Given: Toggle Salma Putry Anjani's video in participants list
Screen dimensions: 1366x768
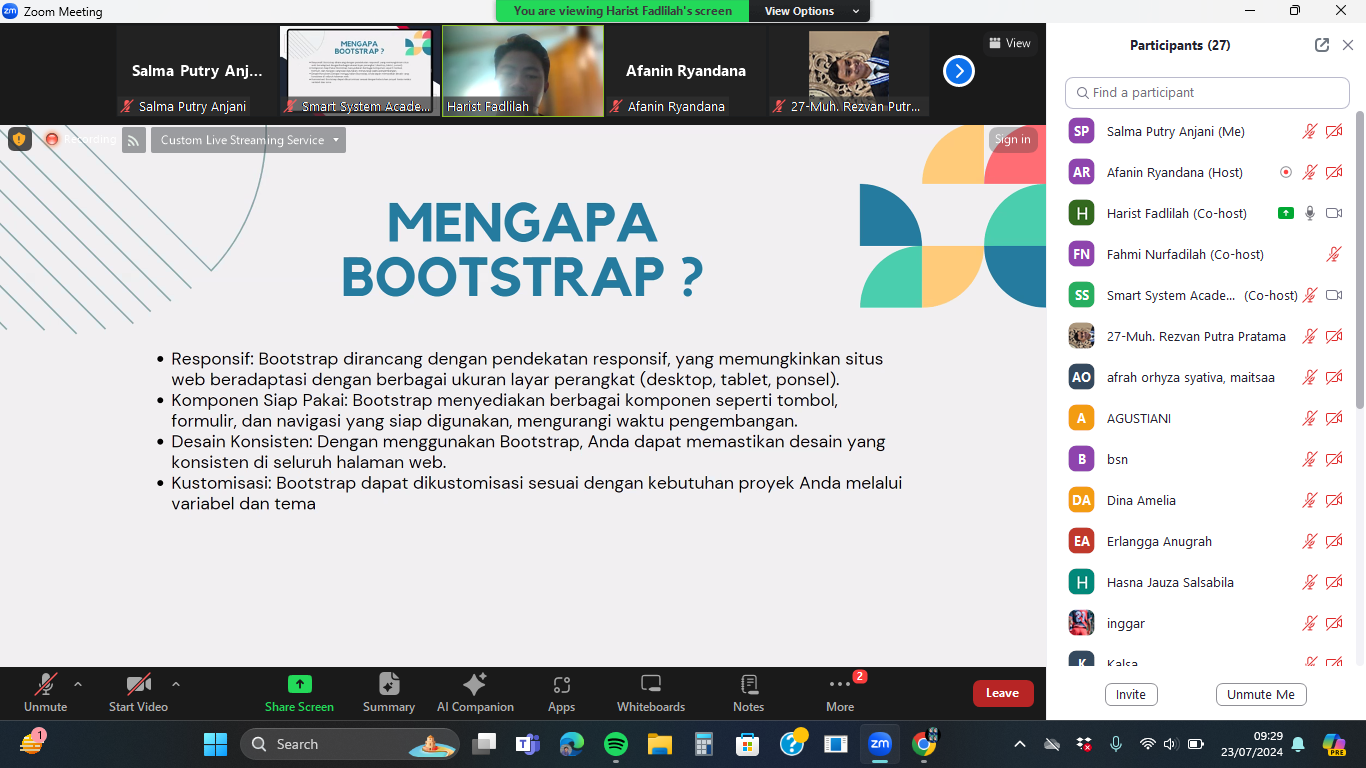Looking at the screenshot, I should 1333,131.
